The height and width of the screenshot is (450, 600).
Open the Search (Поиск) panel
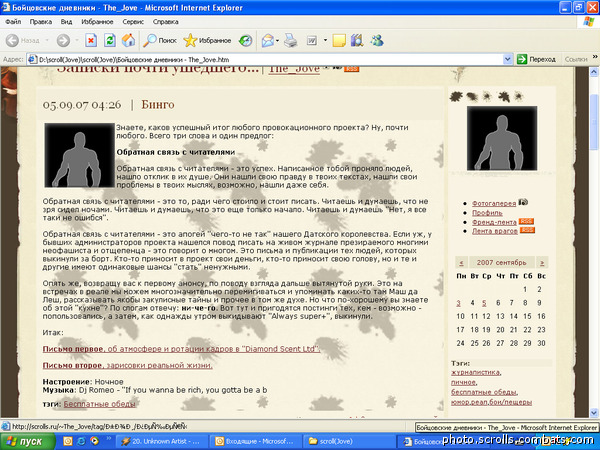(160, 40)
